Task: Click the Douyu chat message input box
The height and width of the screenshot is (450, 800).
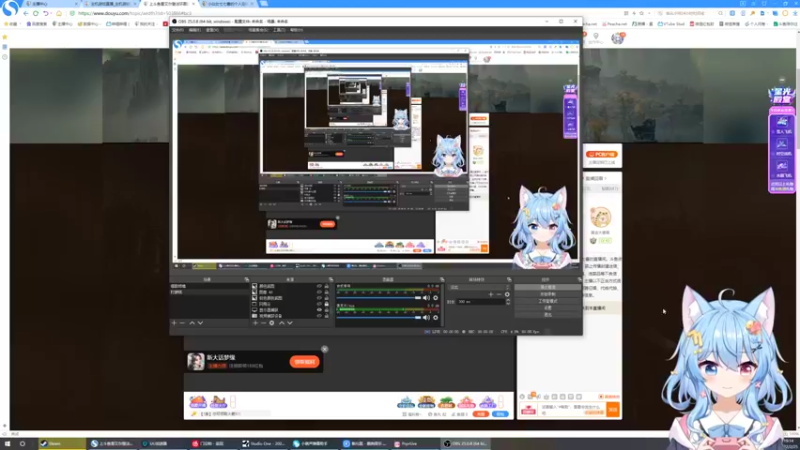Action: pos(571,410)
